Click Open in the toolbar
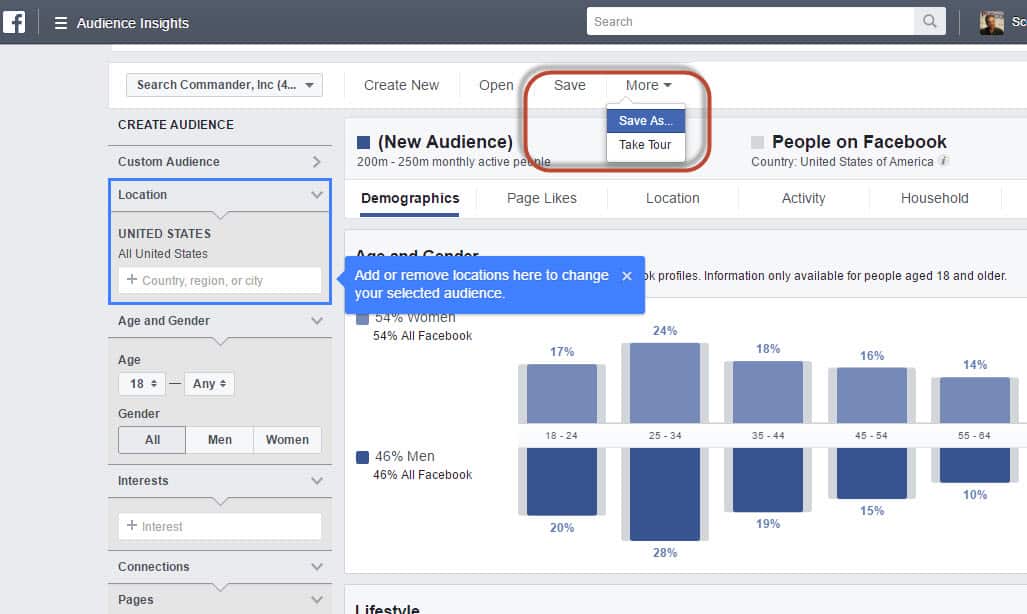Screen dimensions: 1027x614 [x=496, y=85]
